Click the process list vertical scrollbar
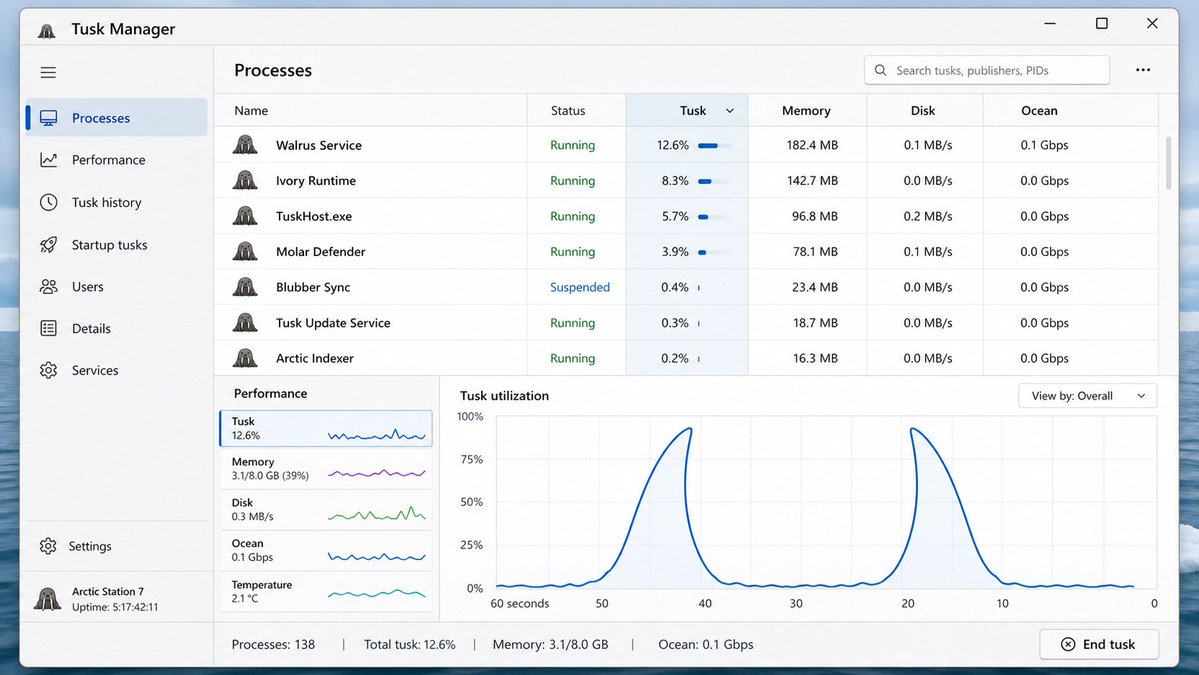This screenshot has width=1199, height=675. tap(1168, 163)
